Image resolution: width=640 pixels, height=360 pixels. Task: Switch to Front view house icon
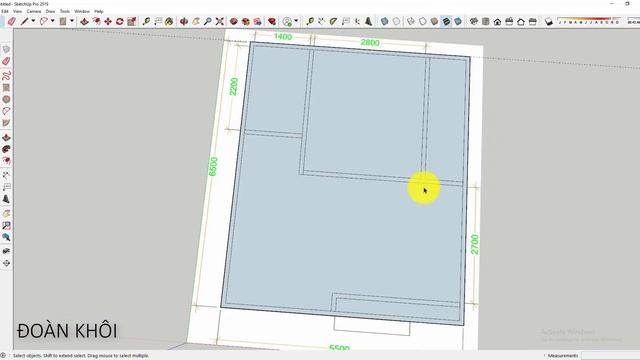coord(497,21)
